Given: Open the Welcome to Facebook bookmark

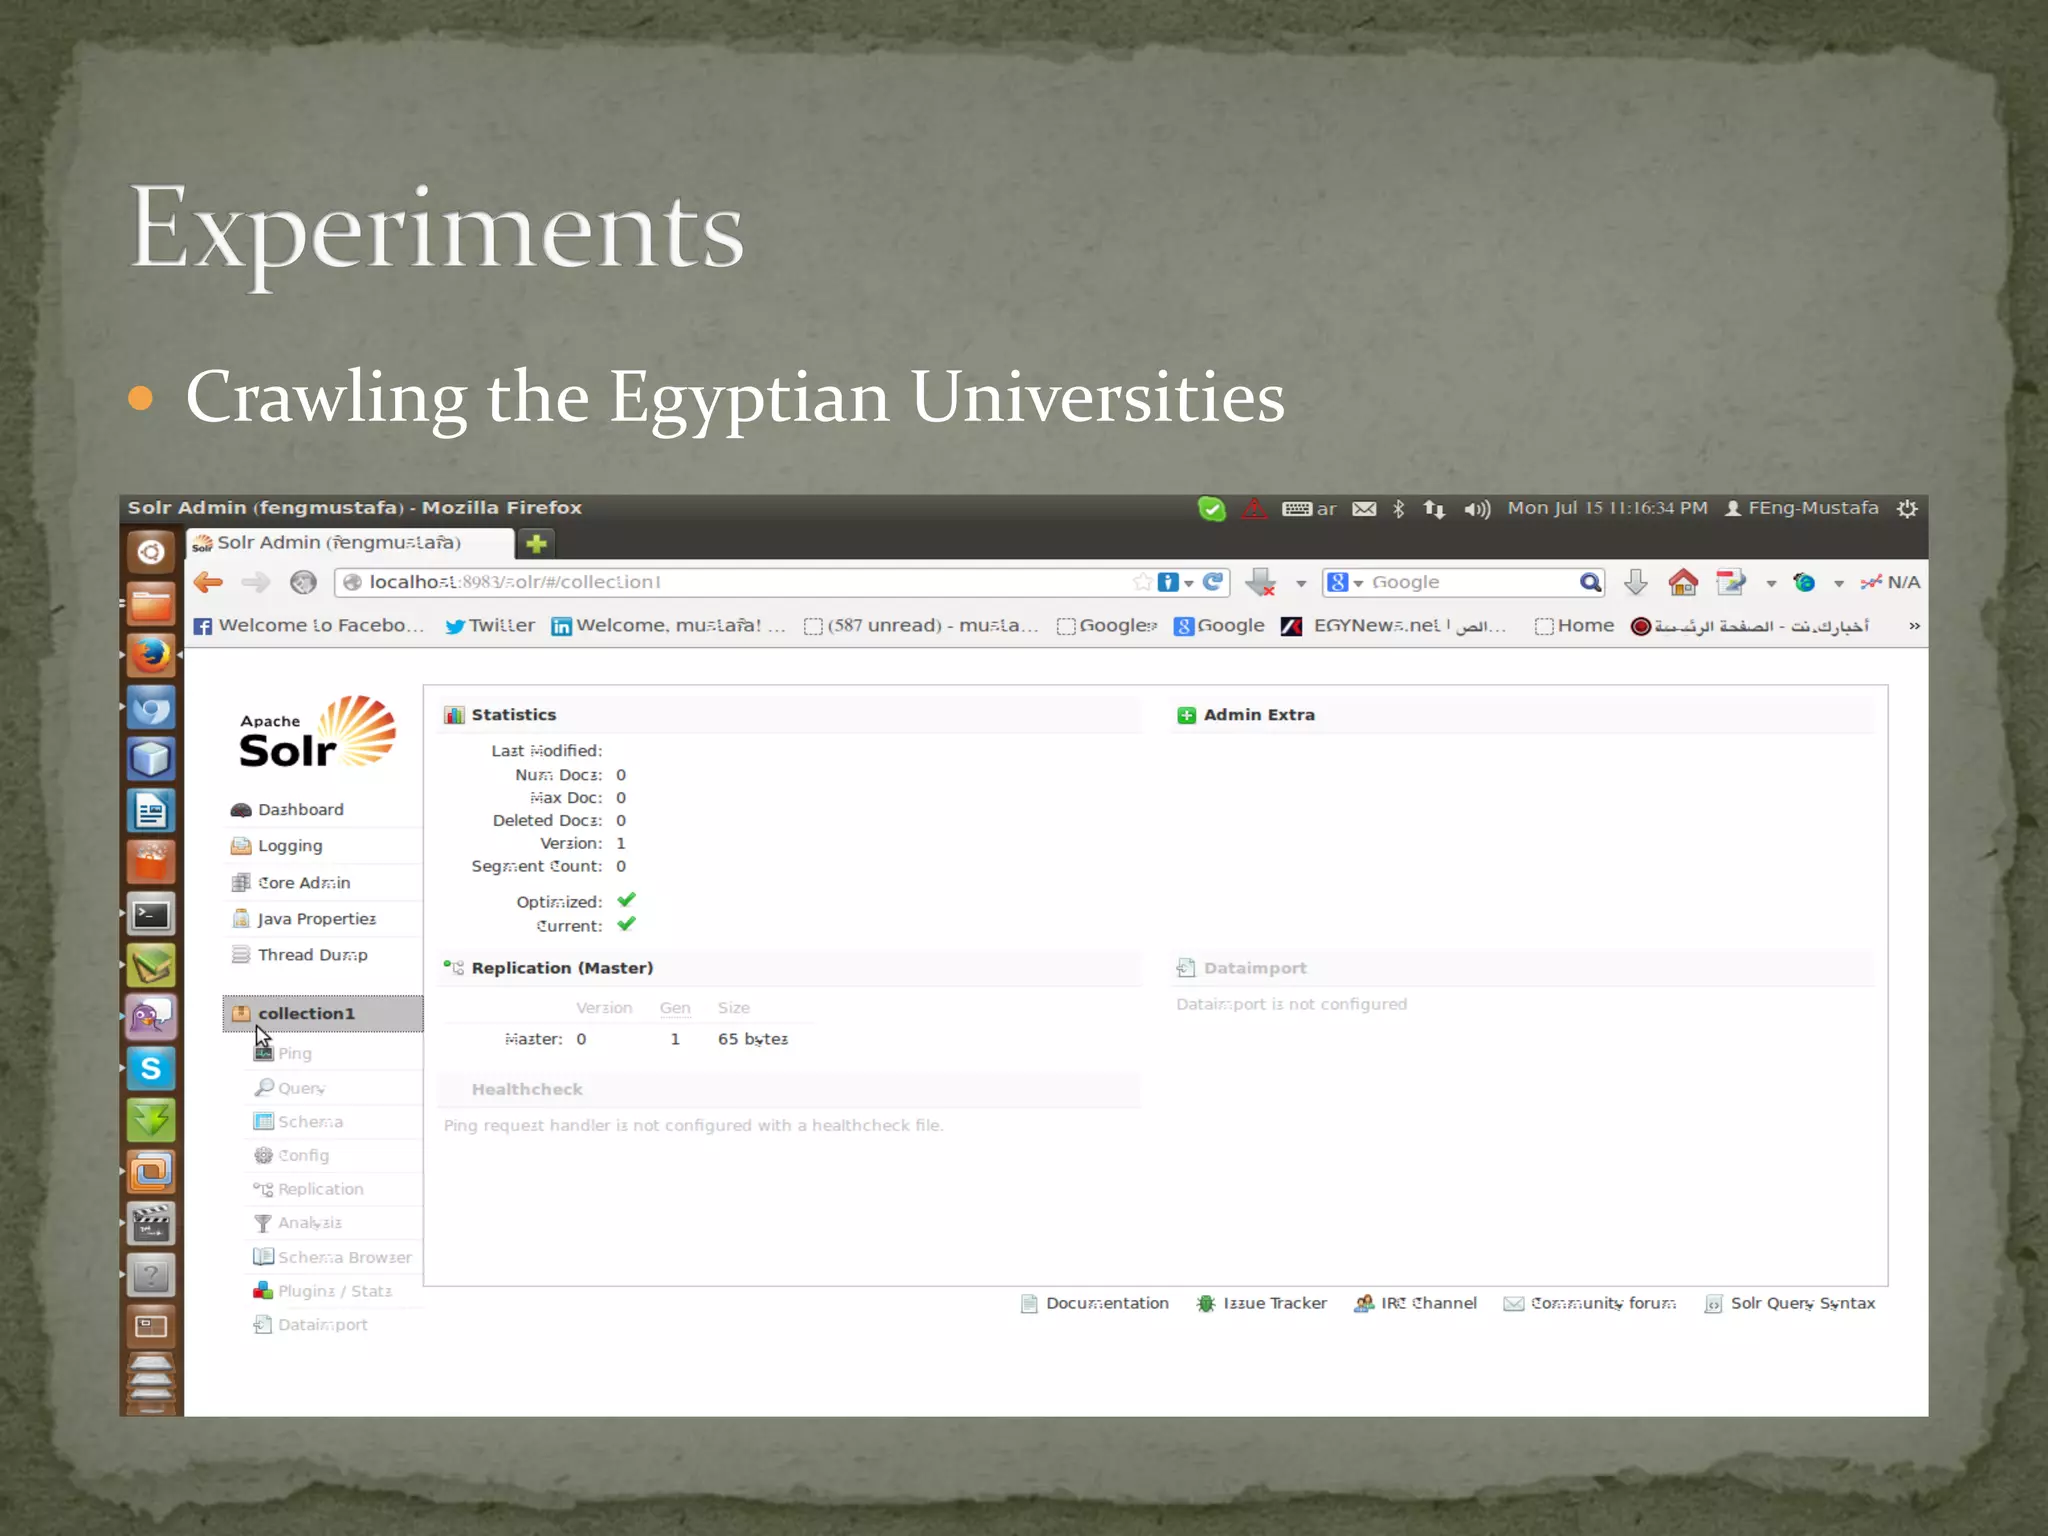Looking at the screenshot, I should [309, 626].
